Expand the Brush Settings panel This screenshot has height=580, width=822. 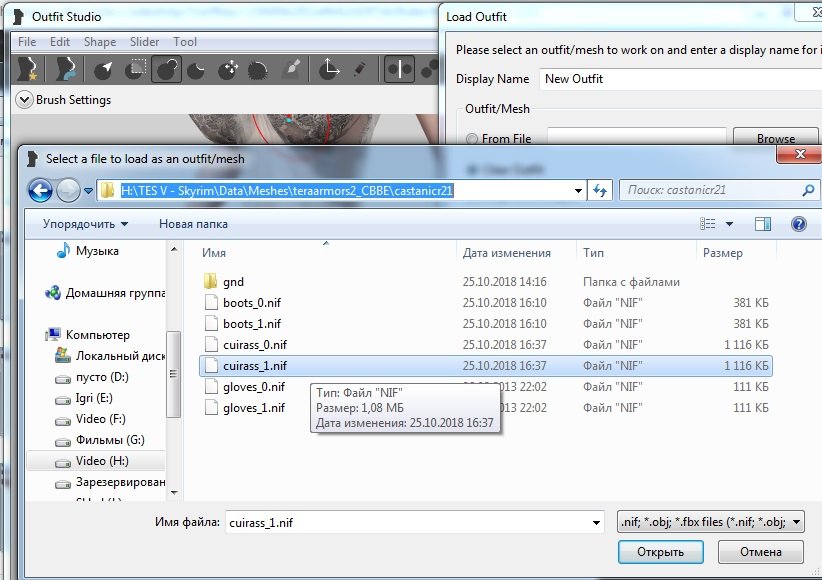tap(24, 100)
